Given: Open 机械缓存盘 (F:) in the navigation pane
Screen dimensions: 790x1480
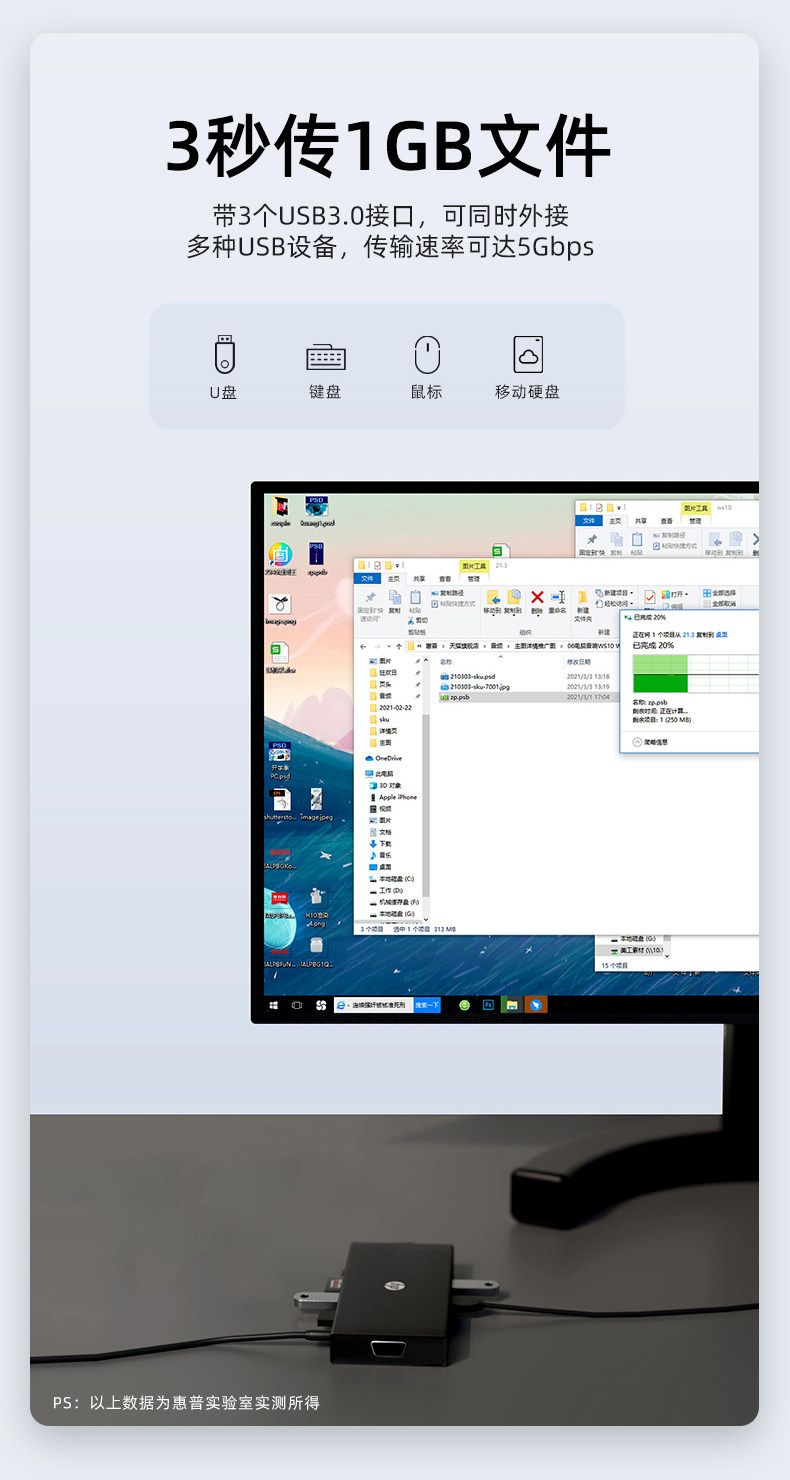Looking at the screenshot, I should (x=394, y=902).
